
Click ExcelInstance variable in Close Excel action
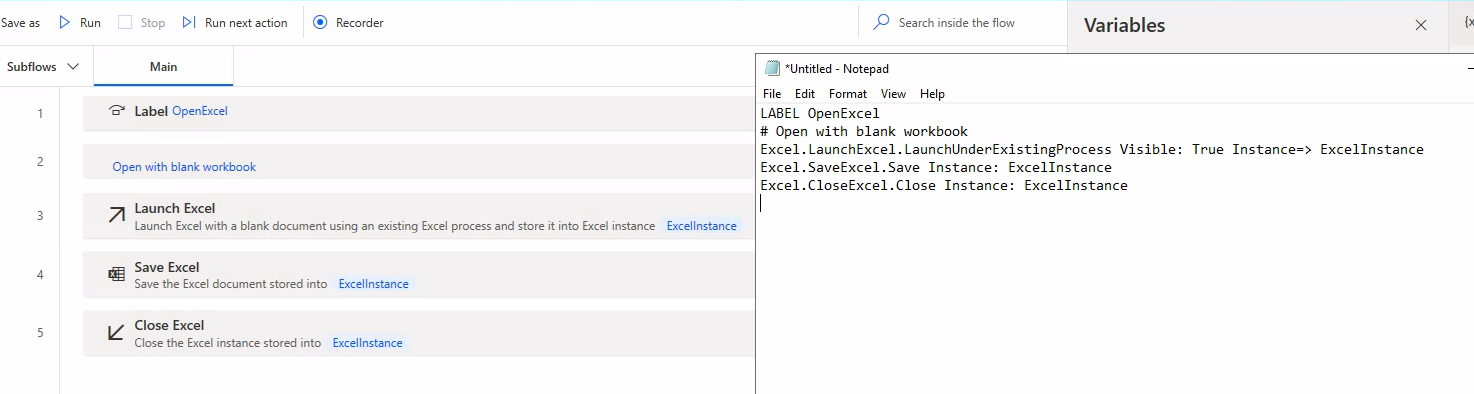[x=367, y=343]
